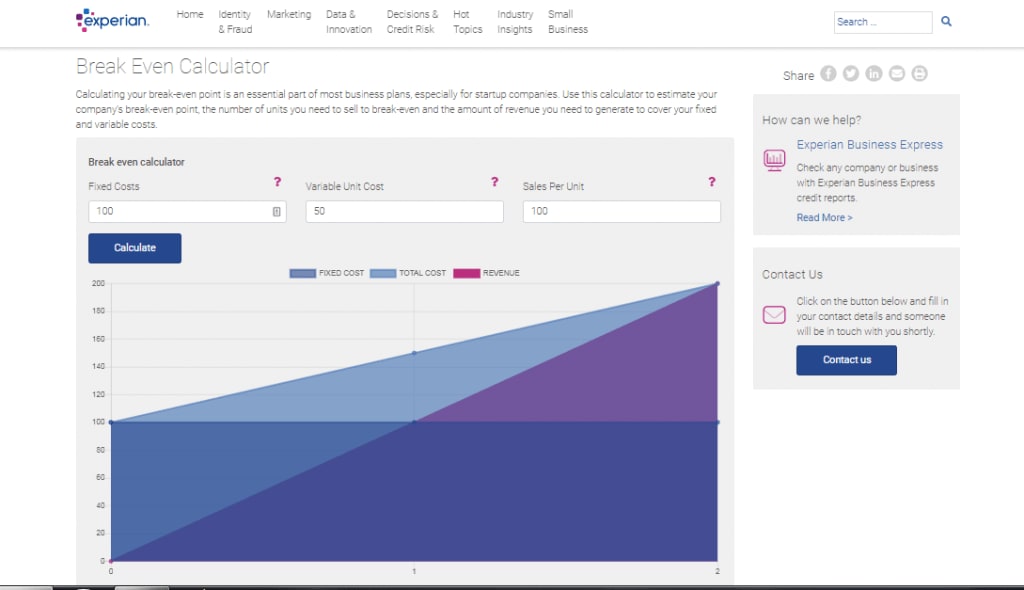Share on LinkedIn icon

[874, 74]
